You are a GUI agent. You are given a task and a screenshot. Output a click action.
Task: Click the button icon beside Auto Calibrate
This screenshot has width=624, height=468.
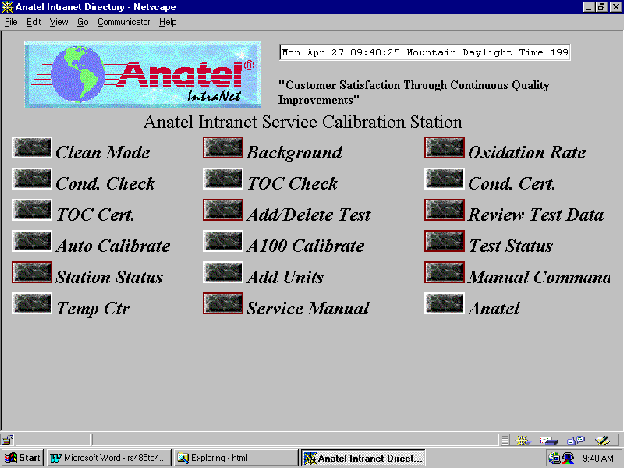(32, 241)
